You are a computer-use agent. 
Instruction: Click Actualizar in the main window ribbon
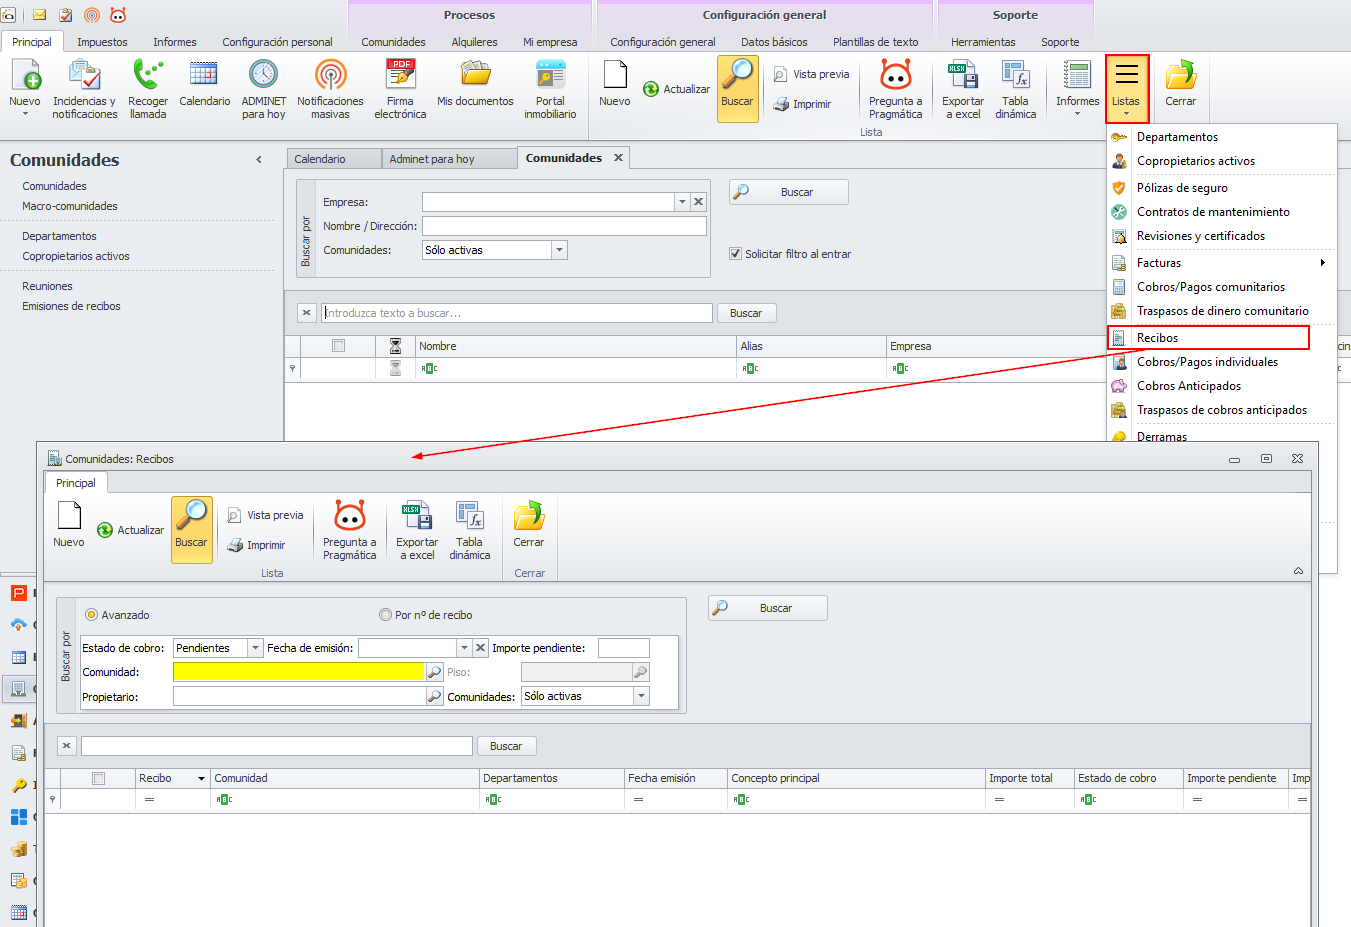677,89
